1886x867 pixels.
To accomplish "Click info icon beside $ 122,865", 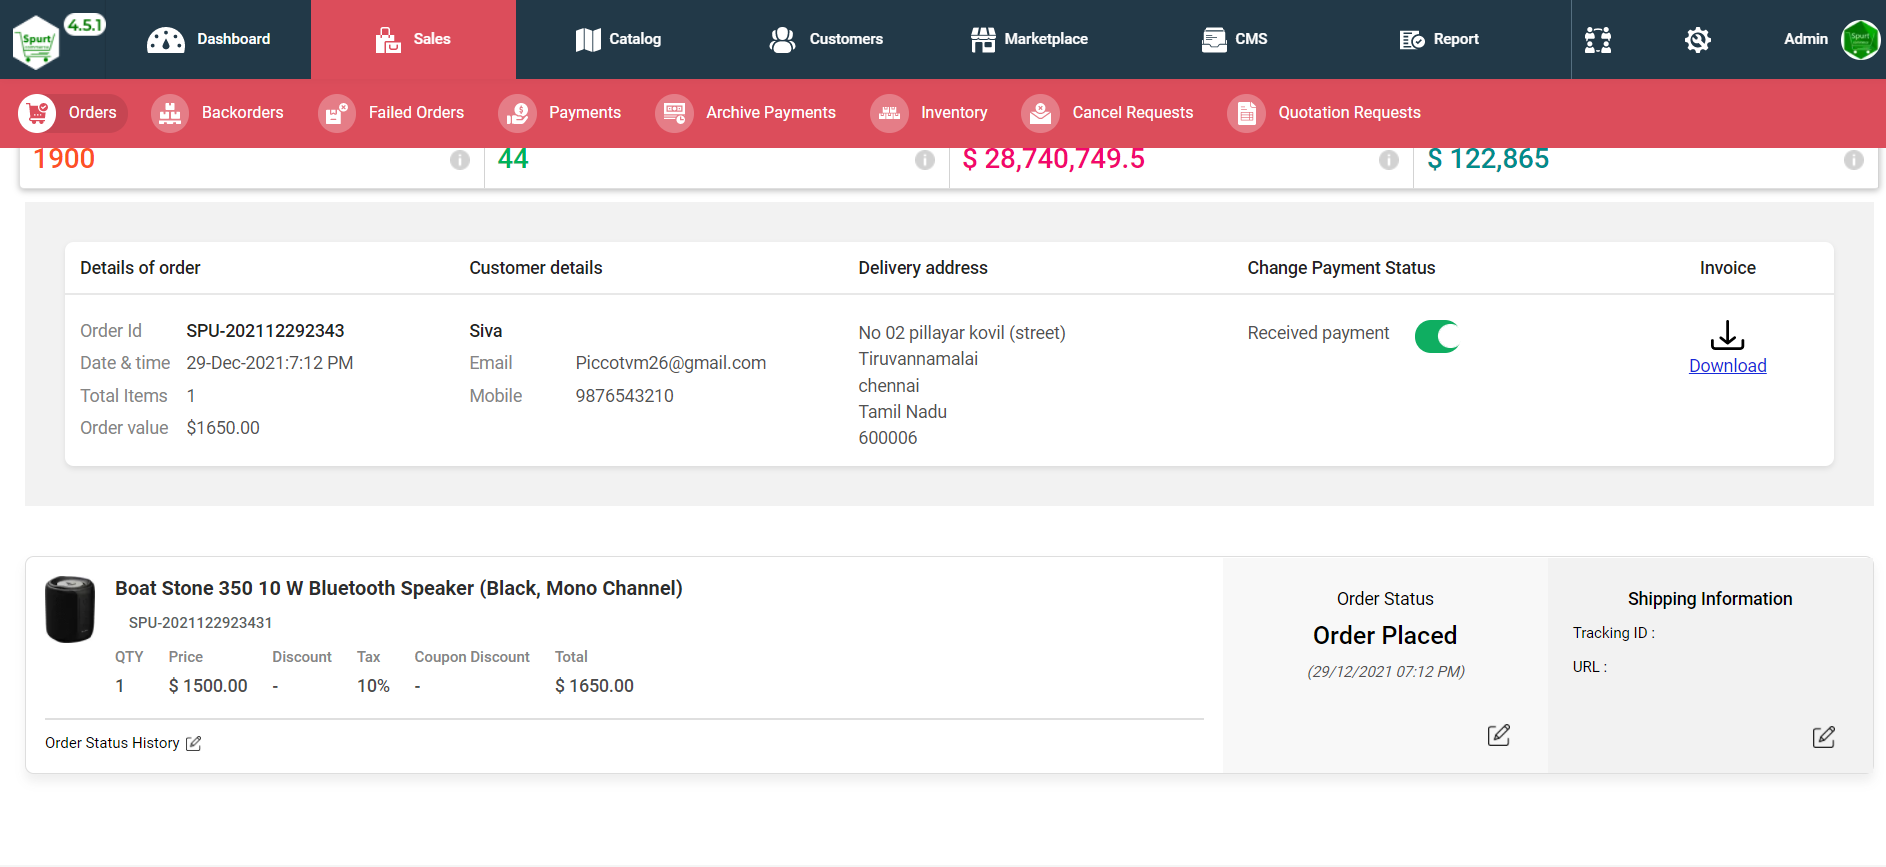I will [x=1854, y=160].
